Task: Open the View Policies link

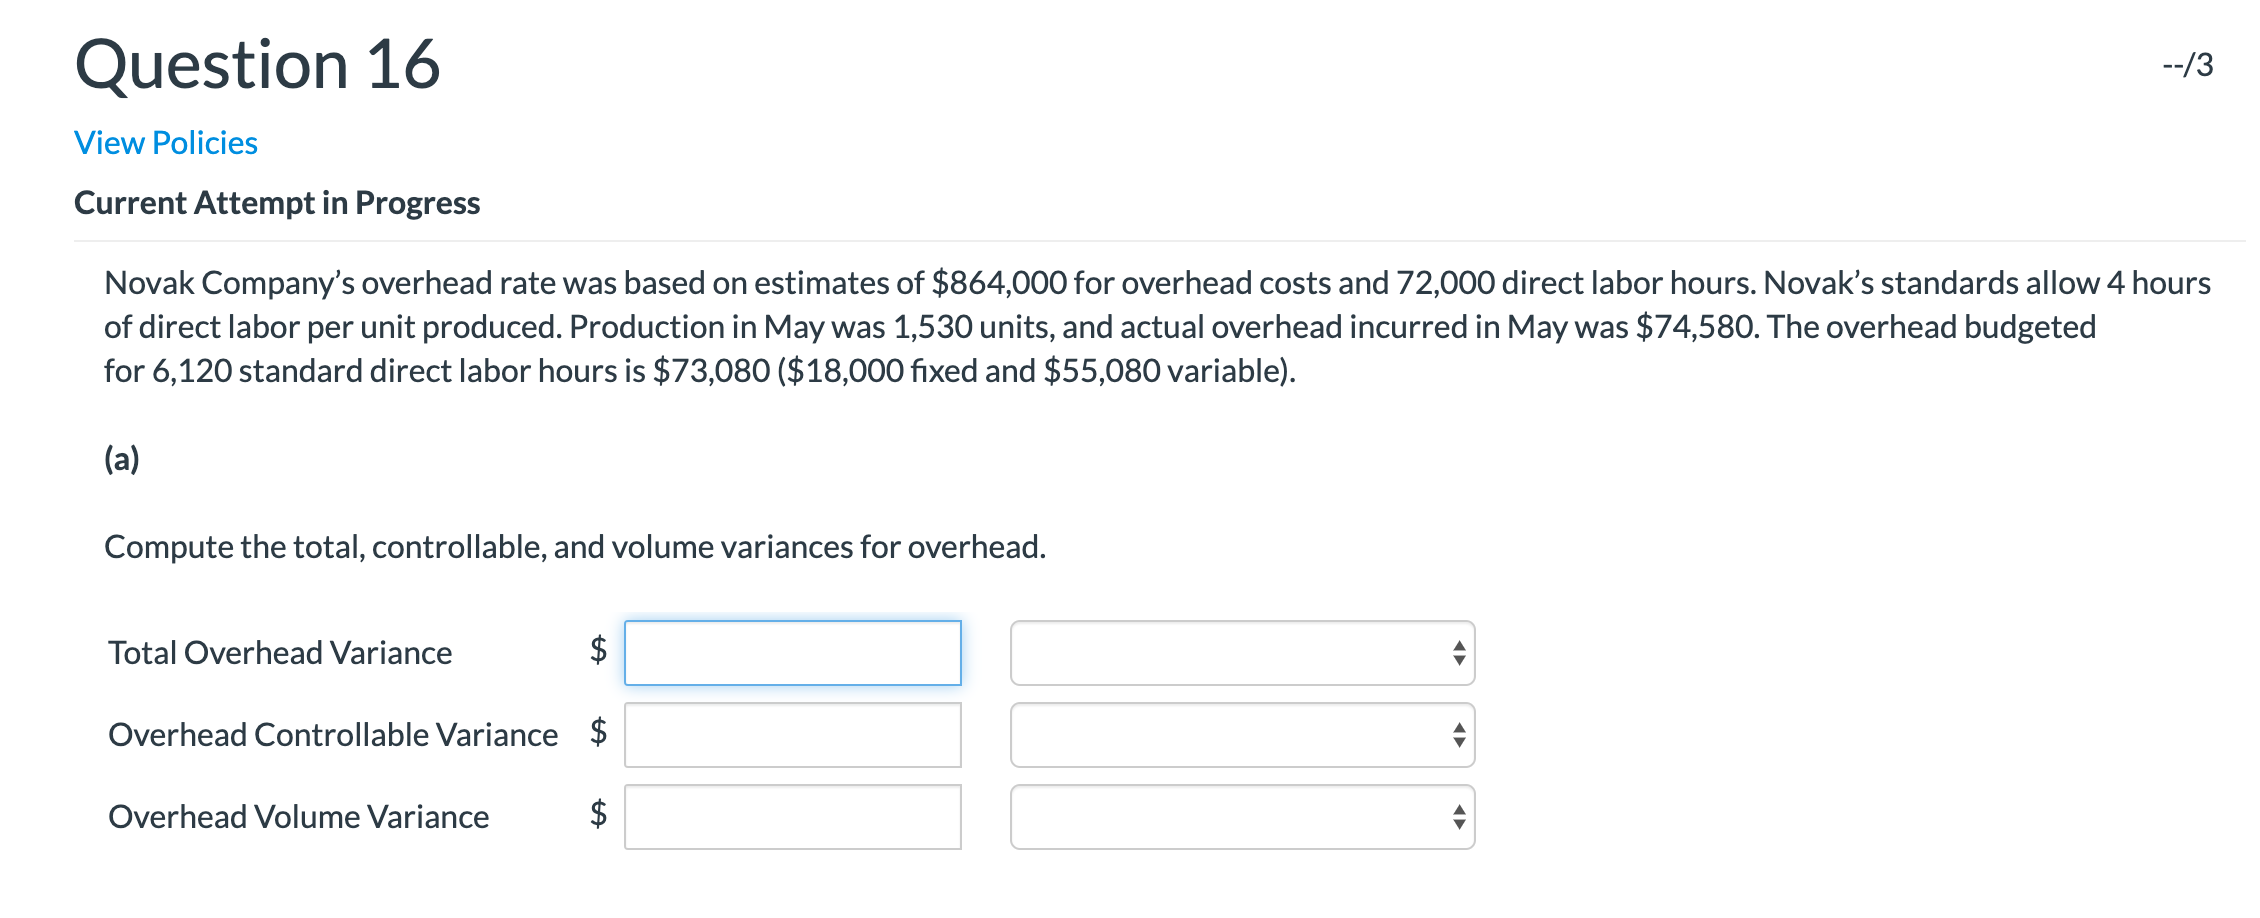Action: click(163, 142)
